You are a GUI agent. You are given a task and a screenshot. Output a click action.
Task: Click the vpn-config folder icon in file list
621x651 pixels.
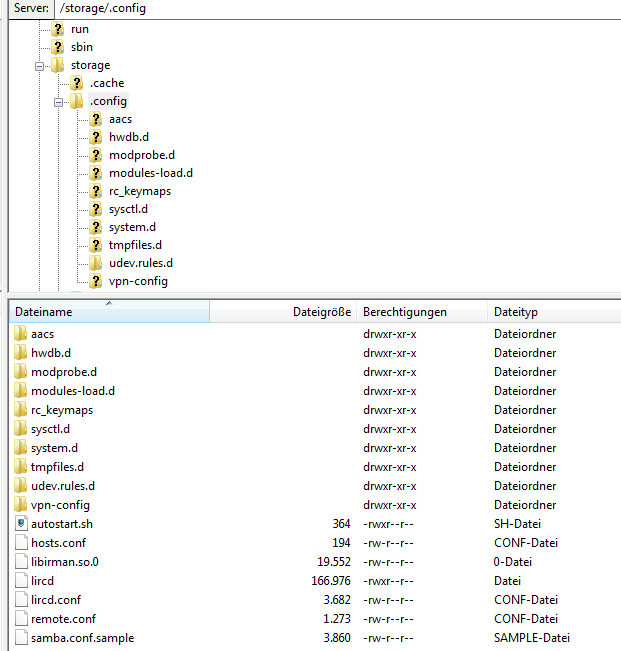pyautogui.click(x=20, y=505)
